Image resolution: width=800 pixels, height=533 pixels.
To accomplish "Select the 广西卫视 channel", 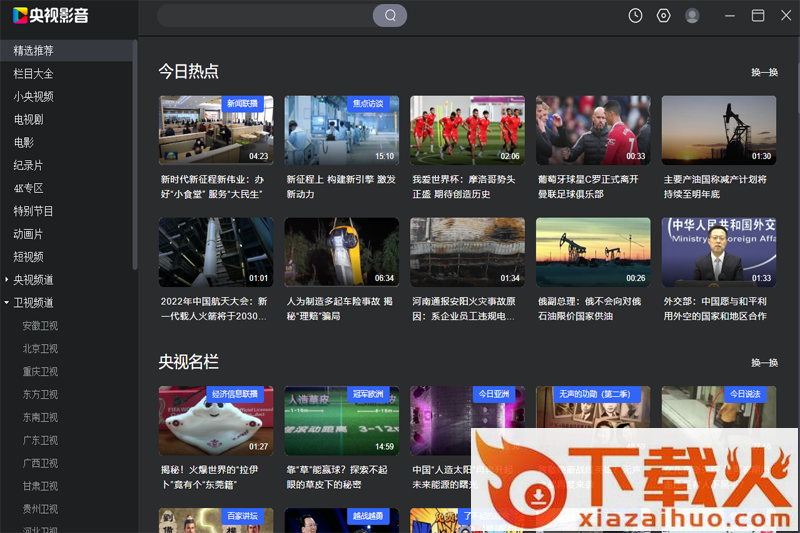I will click(x=40, y=463).
